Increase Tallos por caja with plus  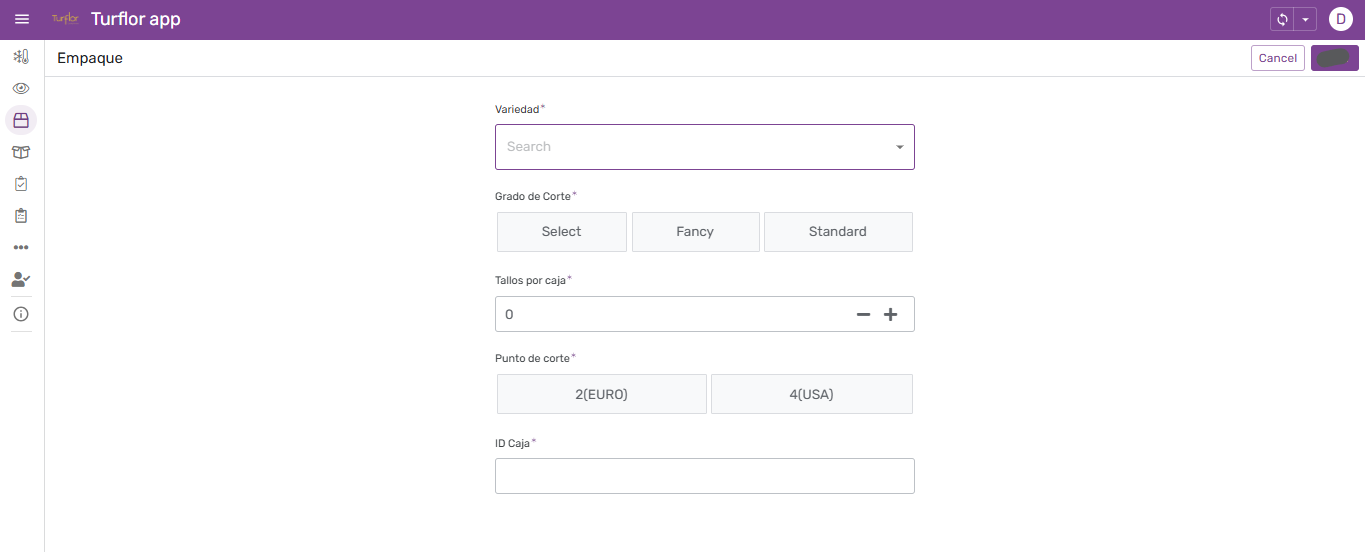(x=891, y=314)
